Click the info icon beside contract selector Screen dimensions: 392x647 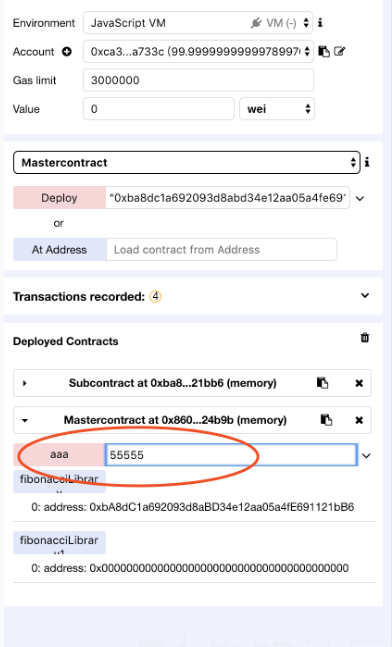(x=367, y=163)
